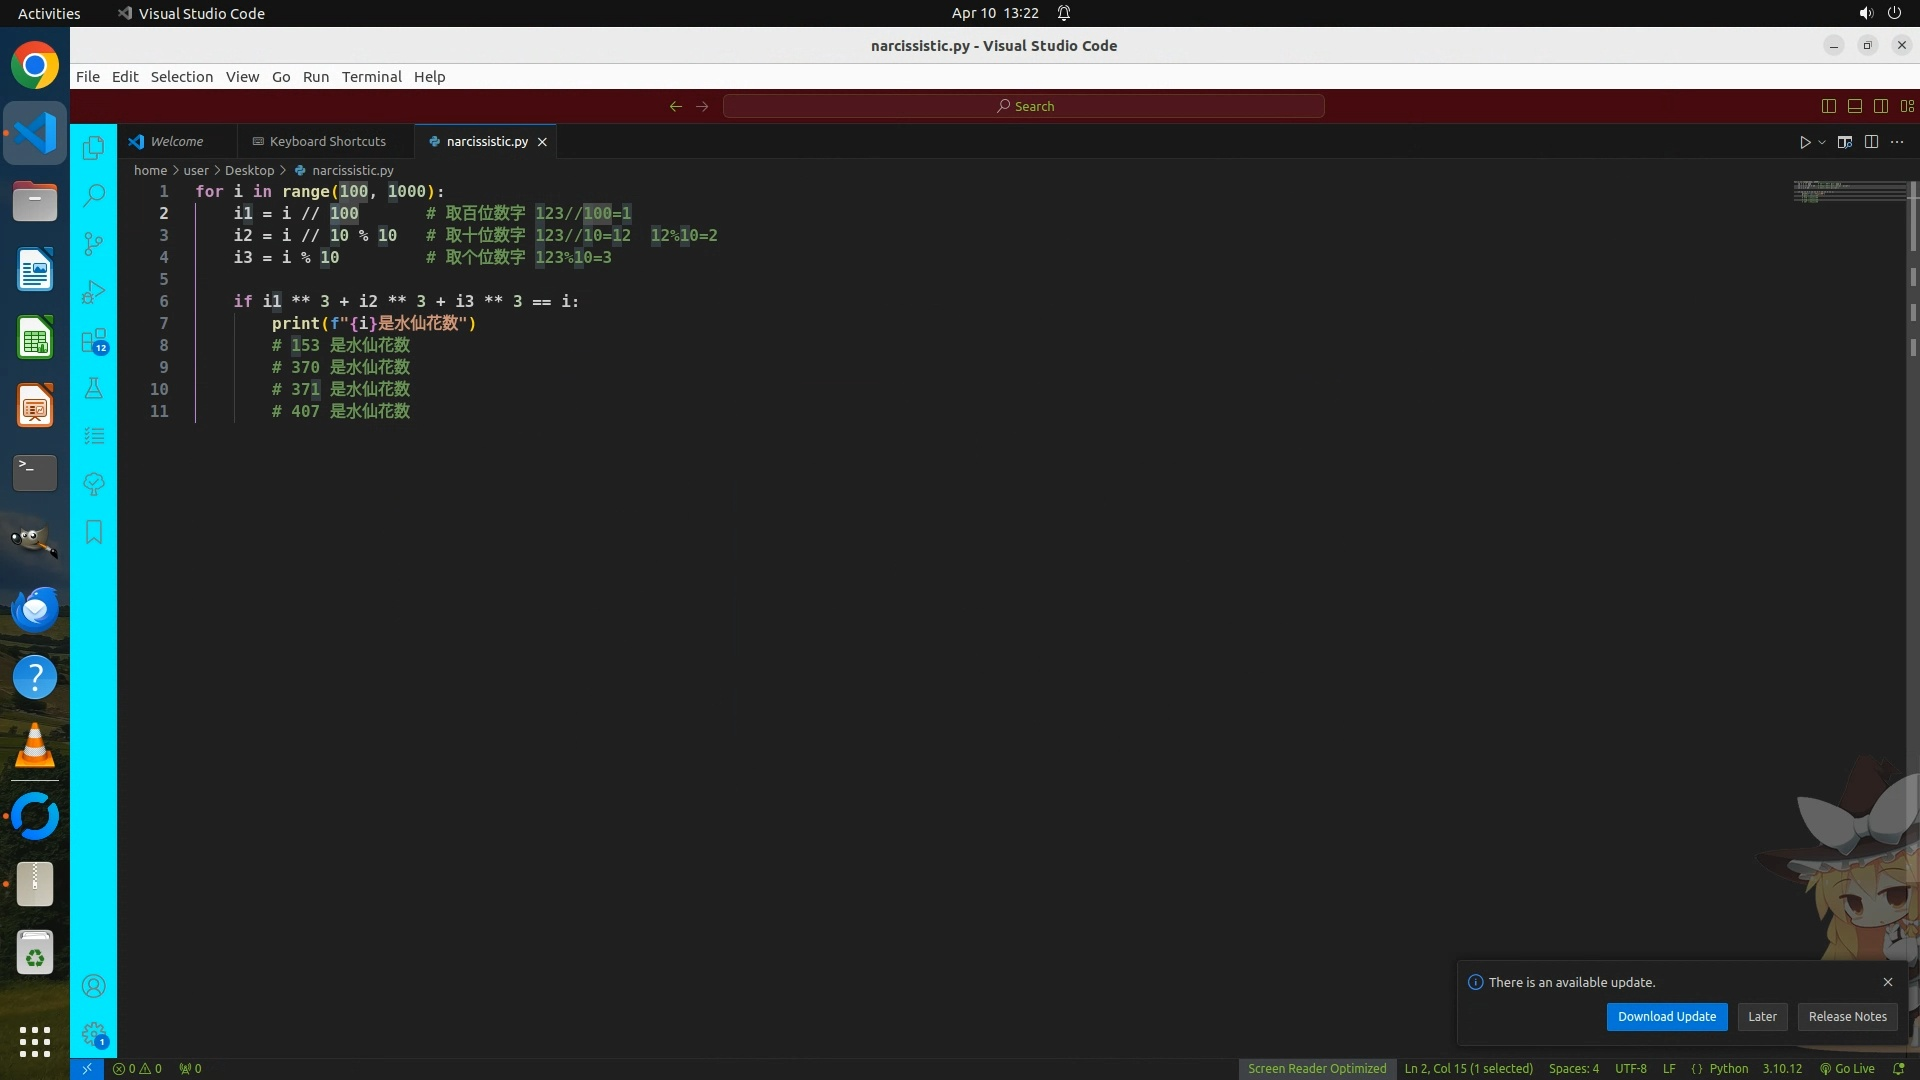Open Run and Debug view
The height and width of the screenshot is (1080, 1920).
coord(93,292)
